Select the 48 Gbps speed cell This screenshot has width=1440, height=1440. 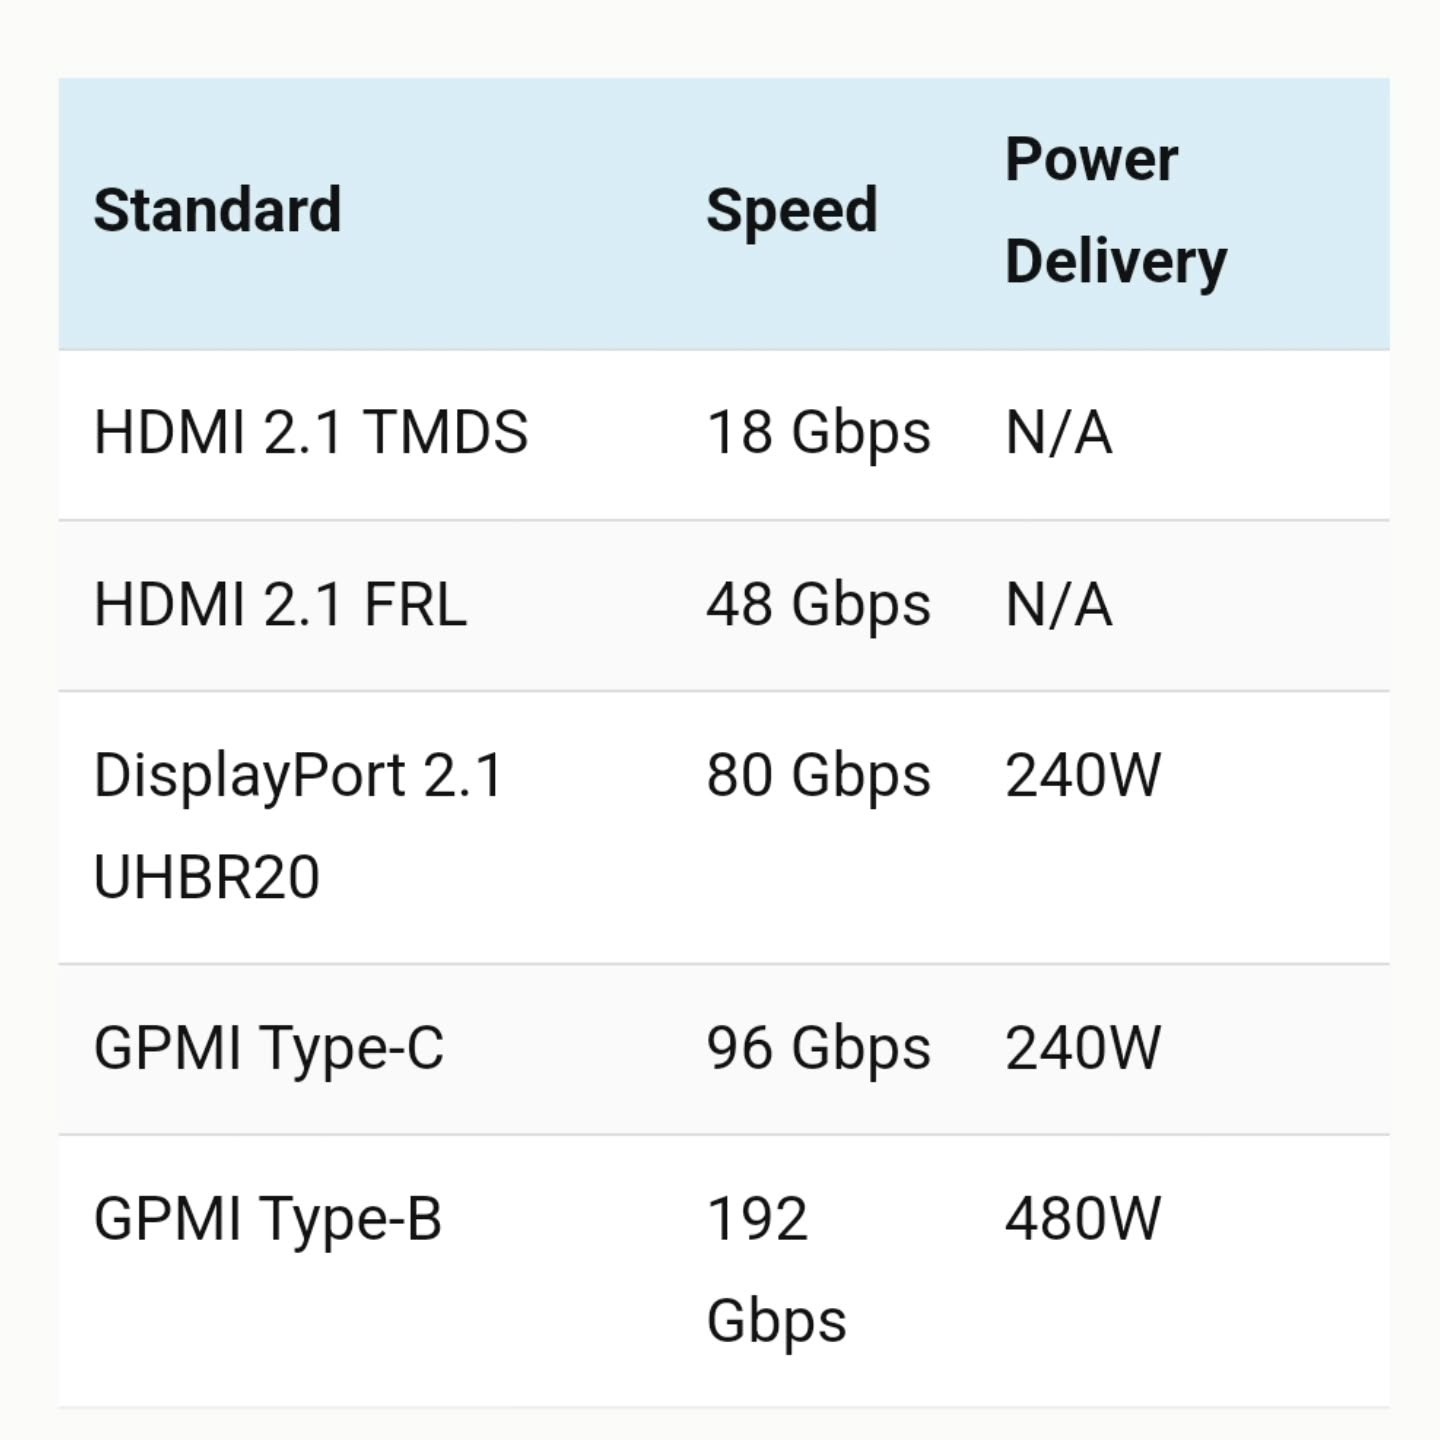(818, 605)
